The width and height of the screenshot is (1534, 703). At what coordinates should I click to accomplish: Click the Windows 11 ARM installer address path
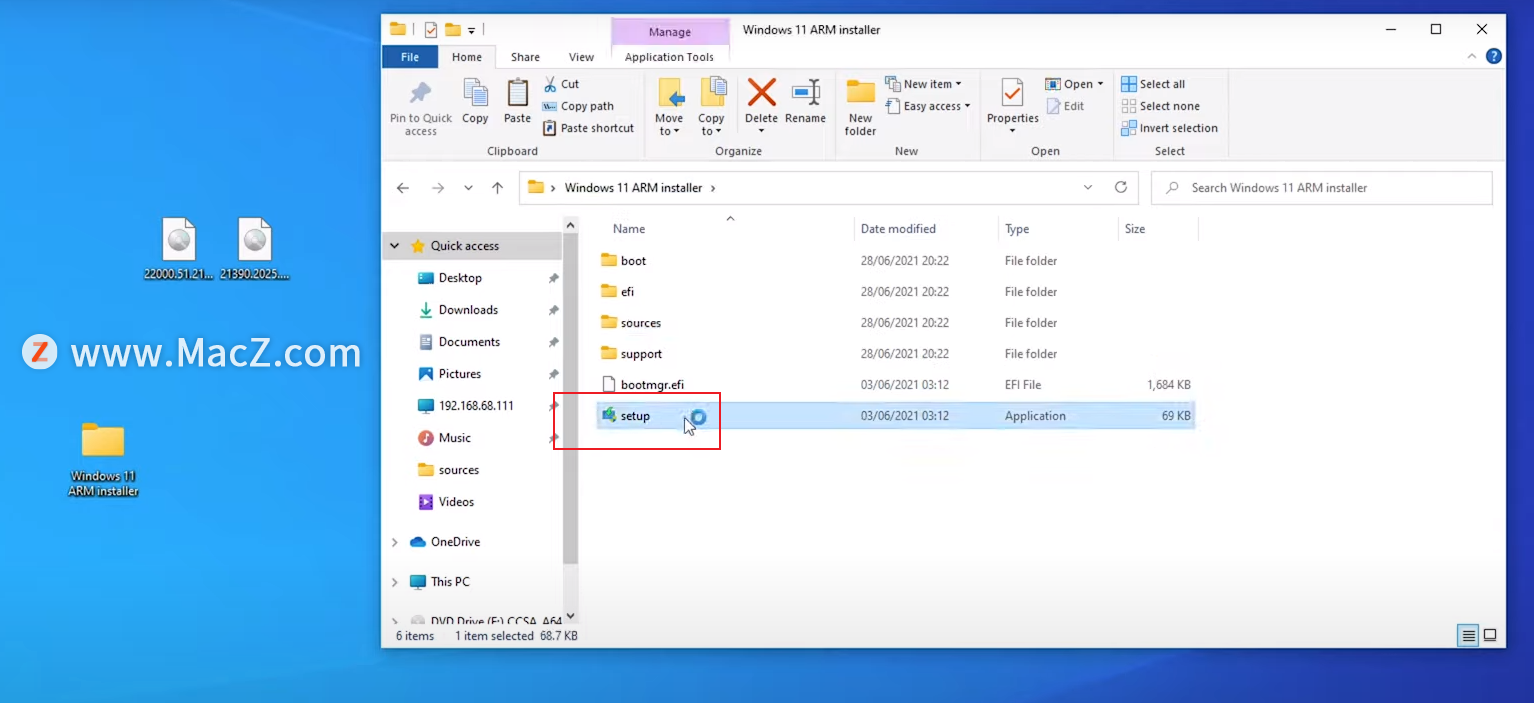tap(633, 188)
